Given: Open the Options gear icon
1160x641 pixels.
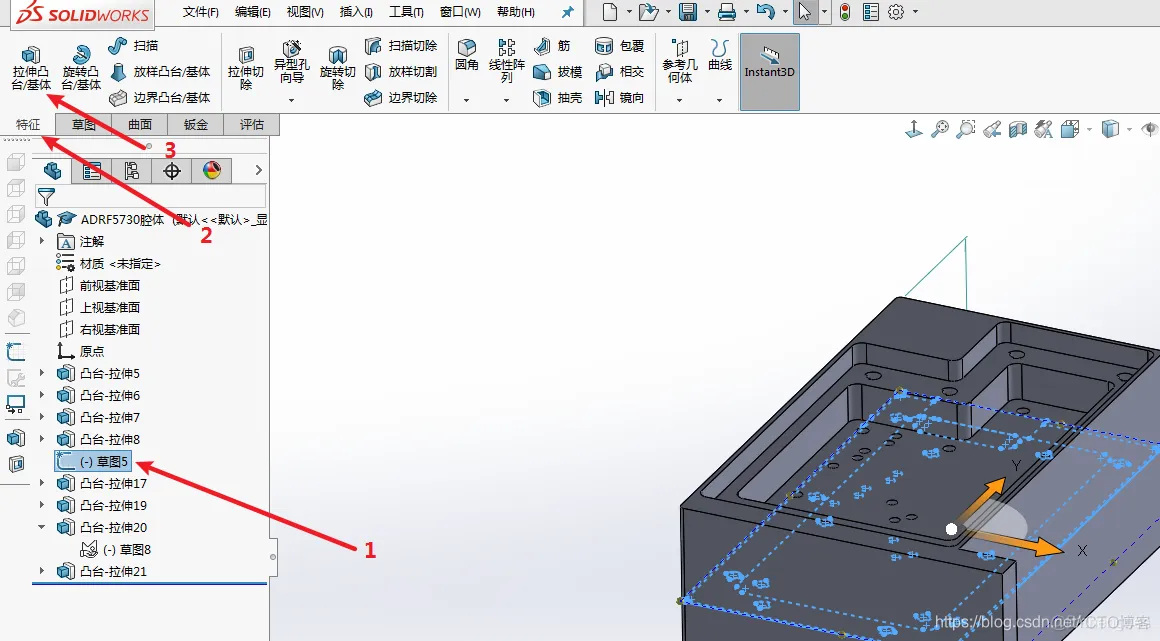Looking at the screenshot, I should click(896, 12).
